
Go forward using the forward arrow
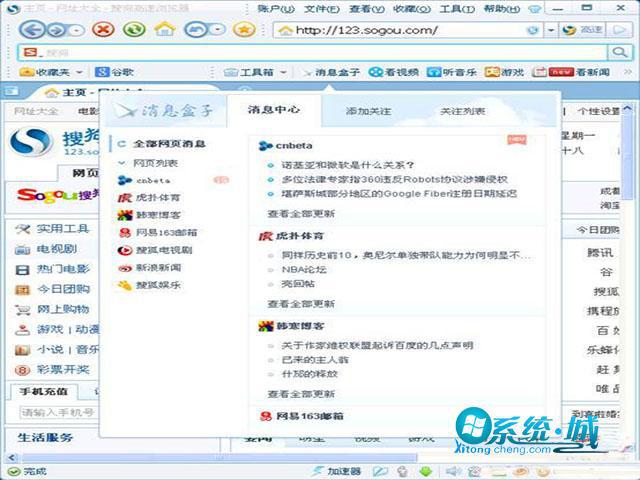click(x=57, y=30)
